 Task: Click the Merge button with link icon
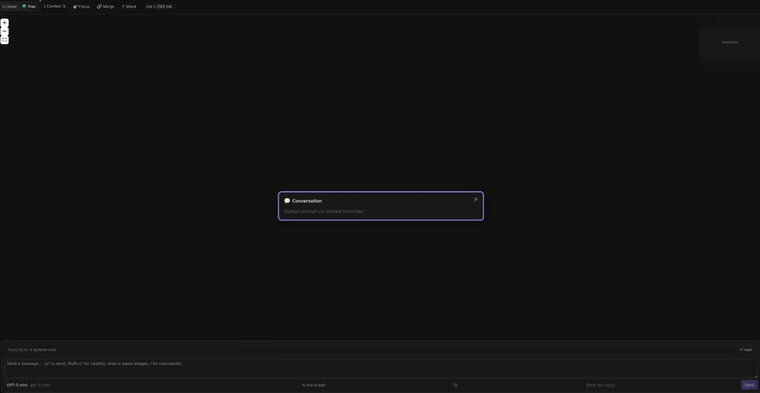coord(106,7)
